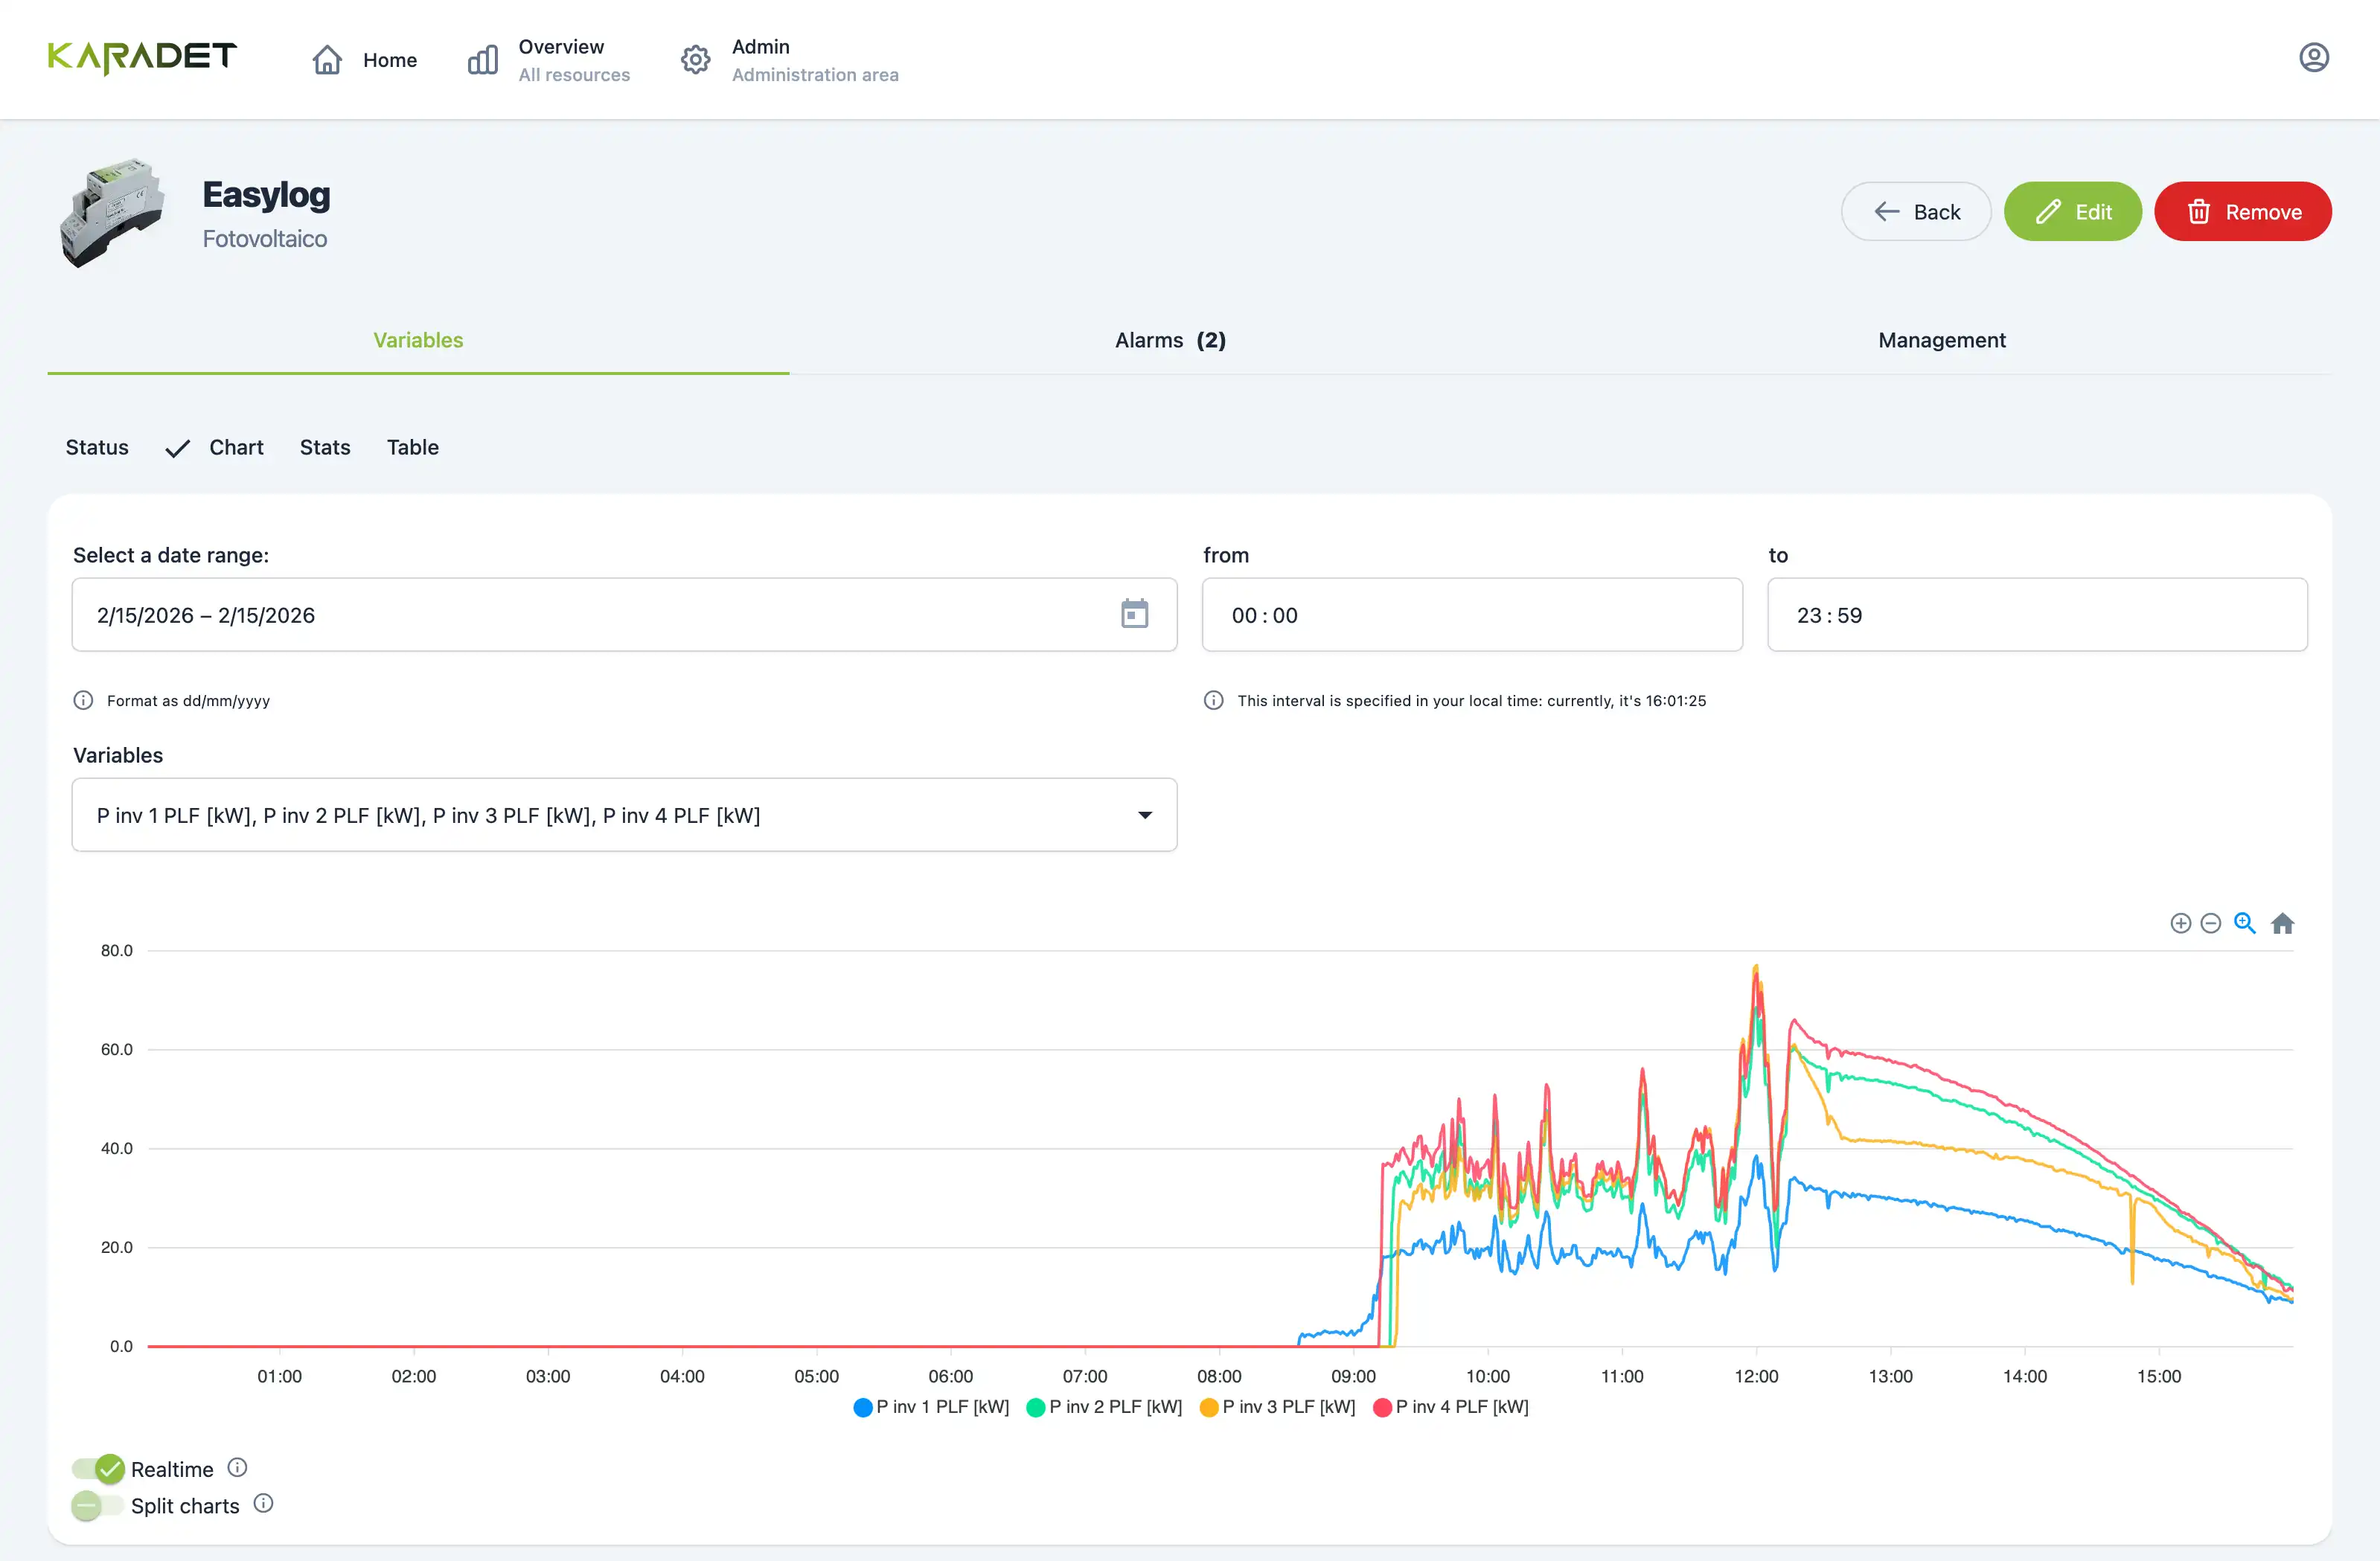Screen dimensions: 2380x1561
Task: Hide P inv 1 PLF series in the legend
Action: 930,1407
